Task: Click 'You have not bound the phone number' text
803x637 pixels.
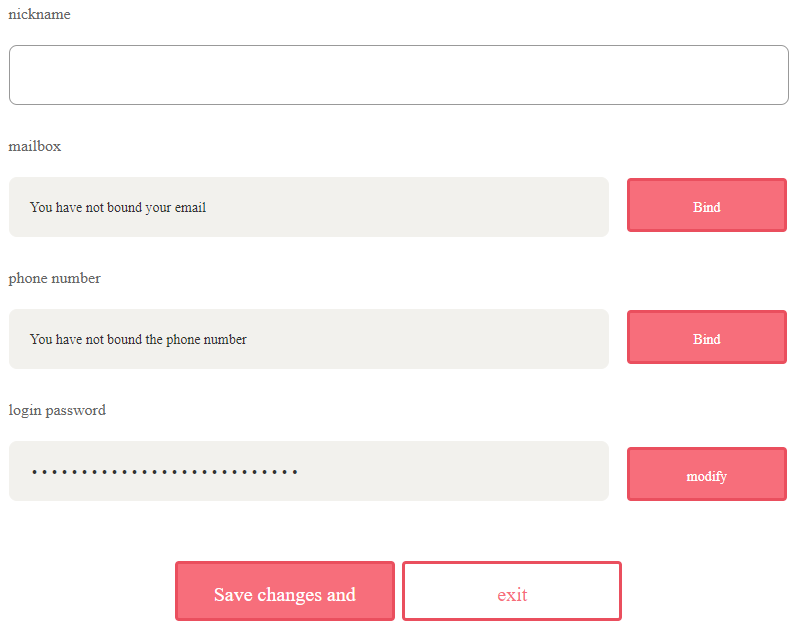Action: (x=138, y=339)
